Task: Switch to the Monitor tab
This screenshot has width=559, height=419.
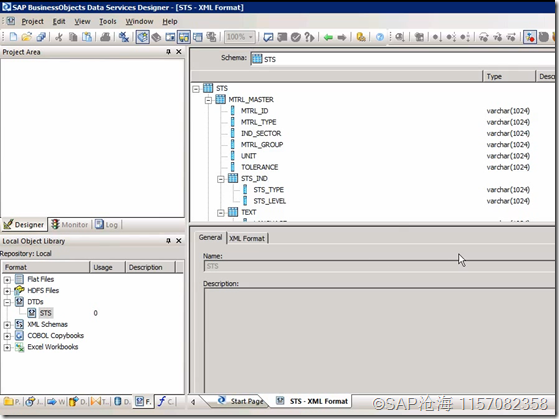Action: point(70,225)
